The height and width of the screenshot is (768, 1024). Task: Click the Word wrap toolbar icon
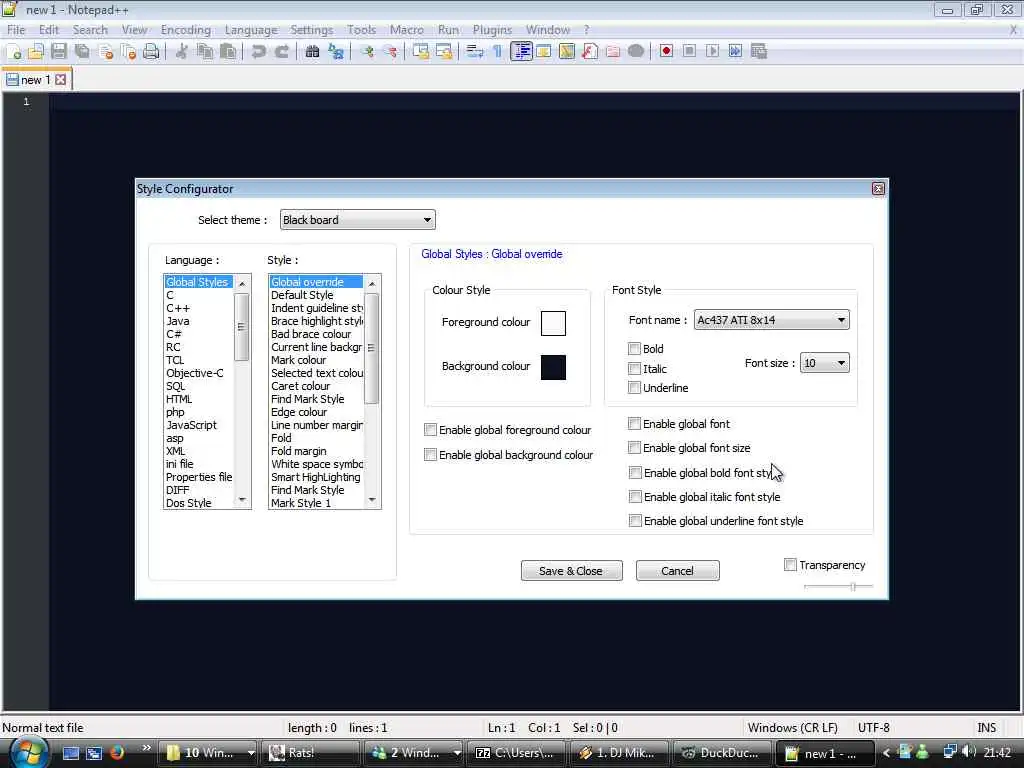tap(475, 52)
